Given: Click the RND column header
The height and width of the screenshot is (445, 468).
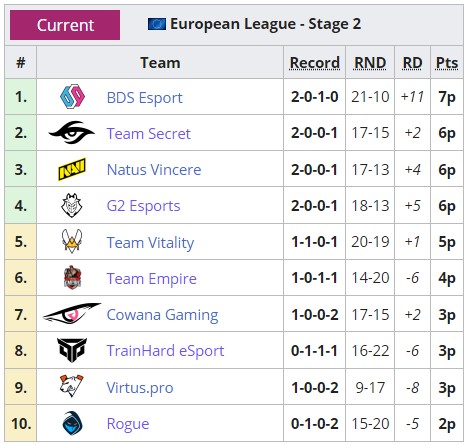Looking at the screenshot, I should click(x=370, y=63).
